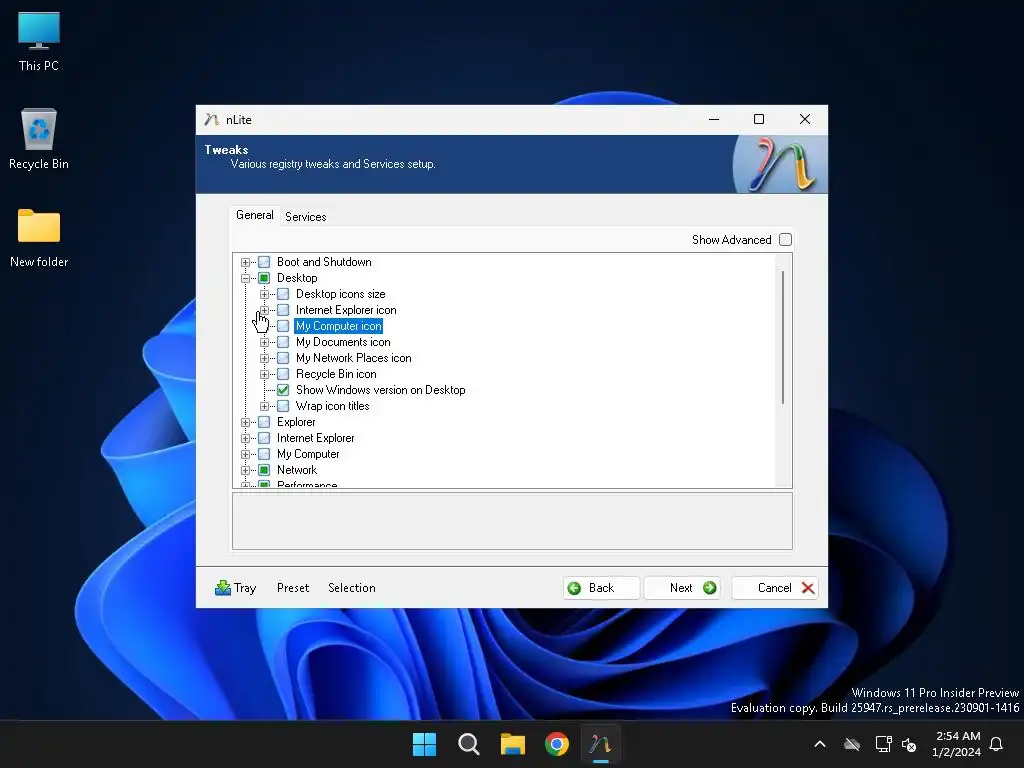Open the Preset menu
This screenshot has width=1024, height=768.
pos(293,588)
